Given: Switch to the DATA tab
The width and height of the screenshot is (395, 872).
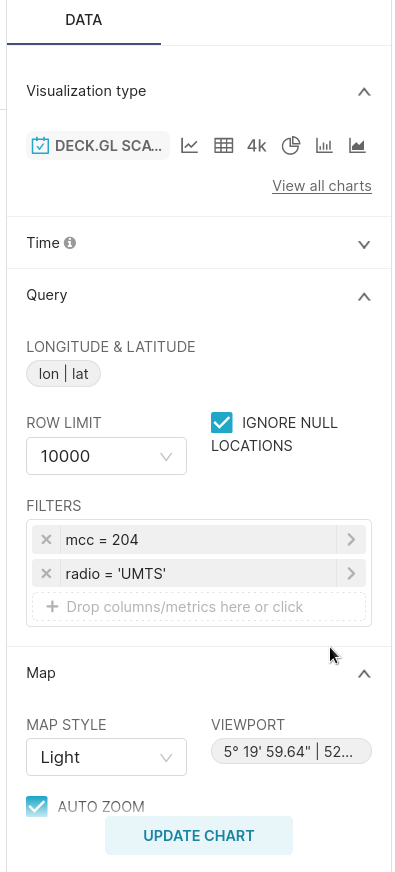Looking at the screenshot, I should pyautogui.click(x=83, y=20).
